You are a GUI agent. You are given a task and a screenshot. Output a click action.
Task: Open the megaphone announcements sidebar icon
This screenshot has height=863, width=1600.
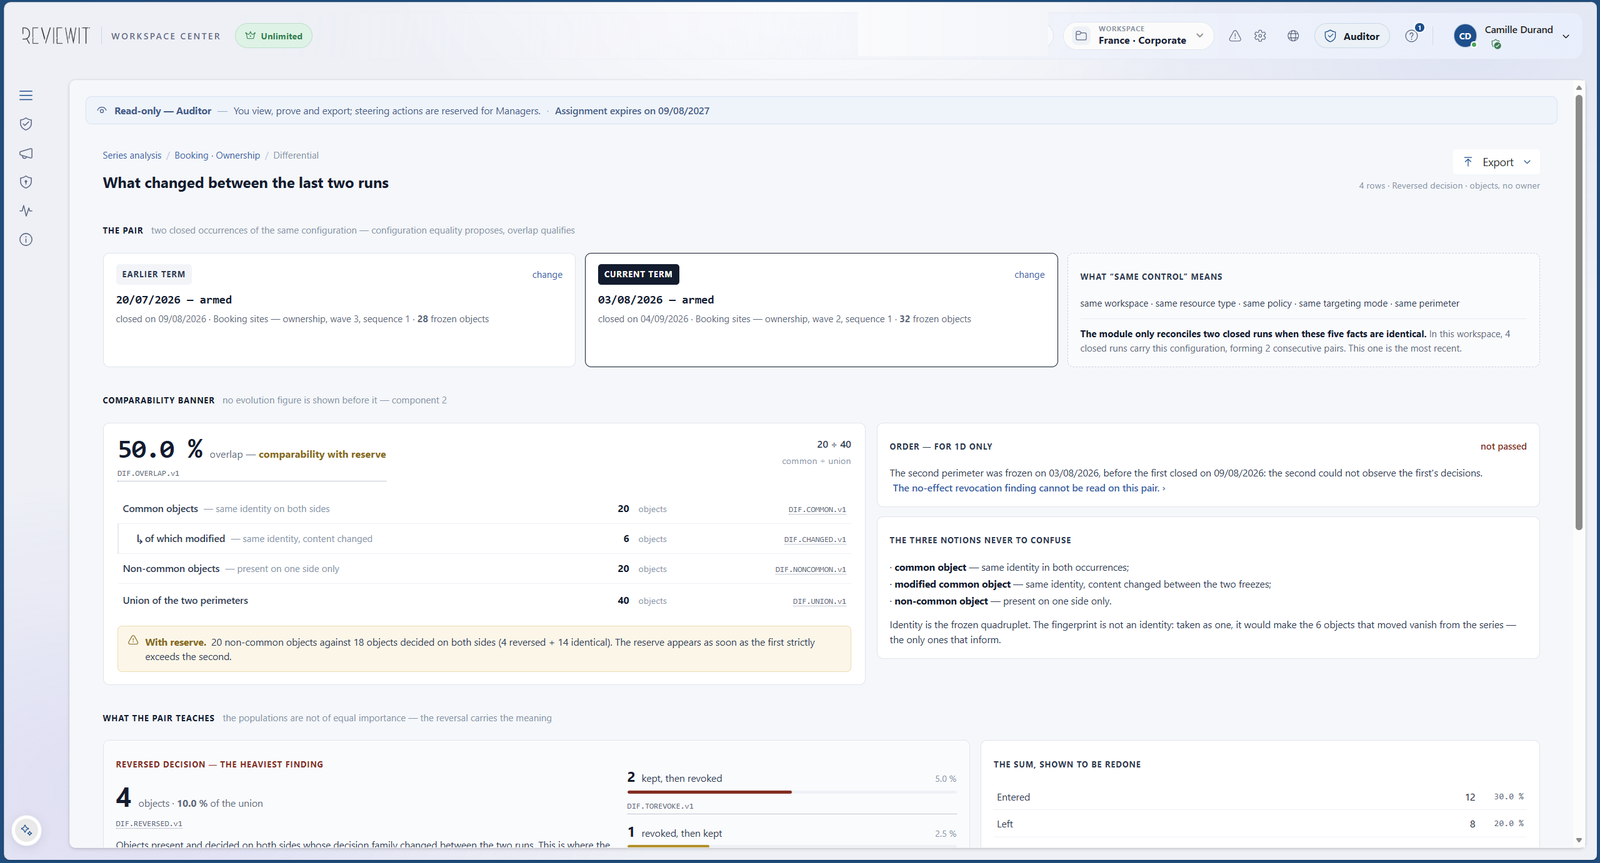(26, 153)
